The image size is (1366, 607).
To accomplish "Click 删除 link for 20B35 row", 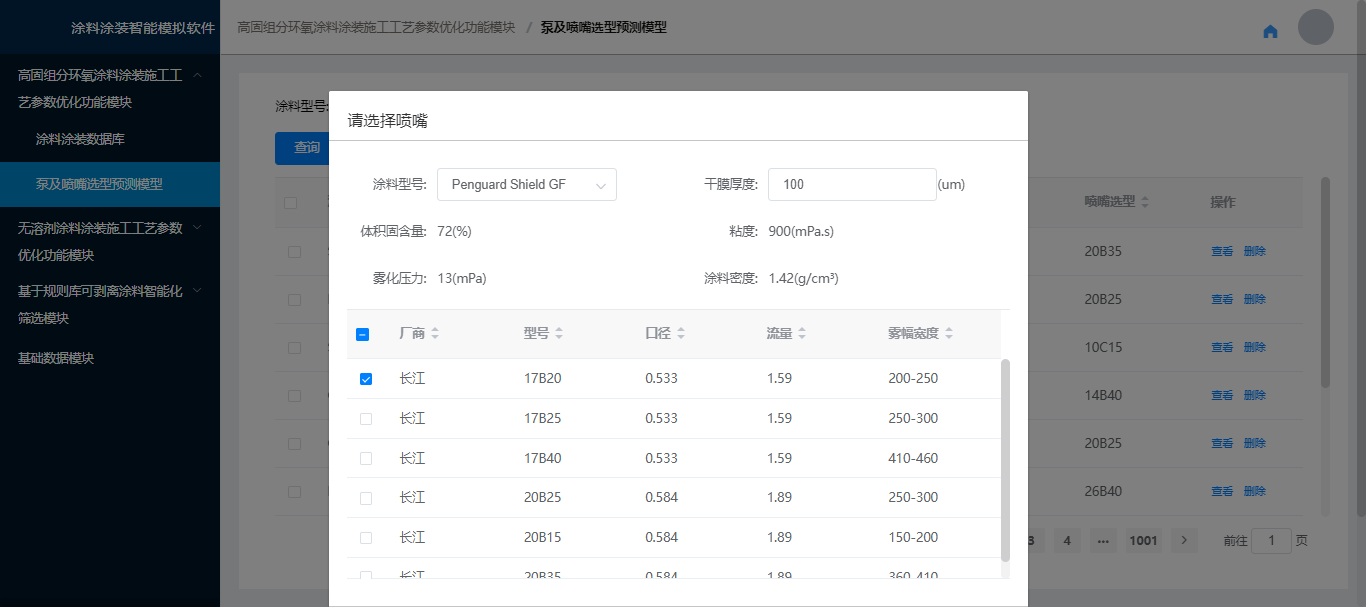I will [x=1254, y=251].
